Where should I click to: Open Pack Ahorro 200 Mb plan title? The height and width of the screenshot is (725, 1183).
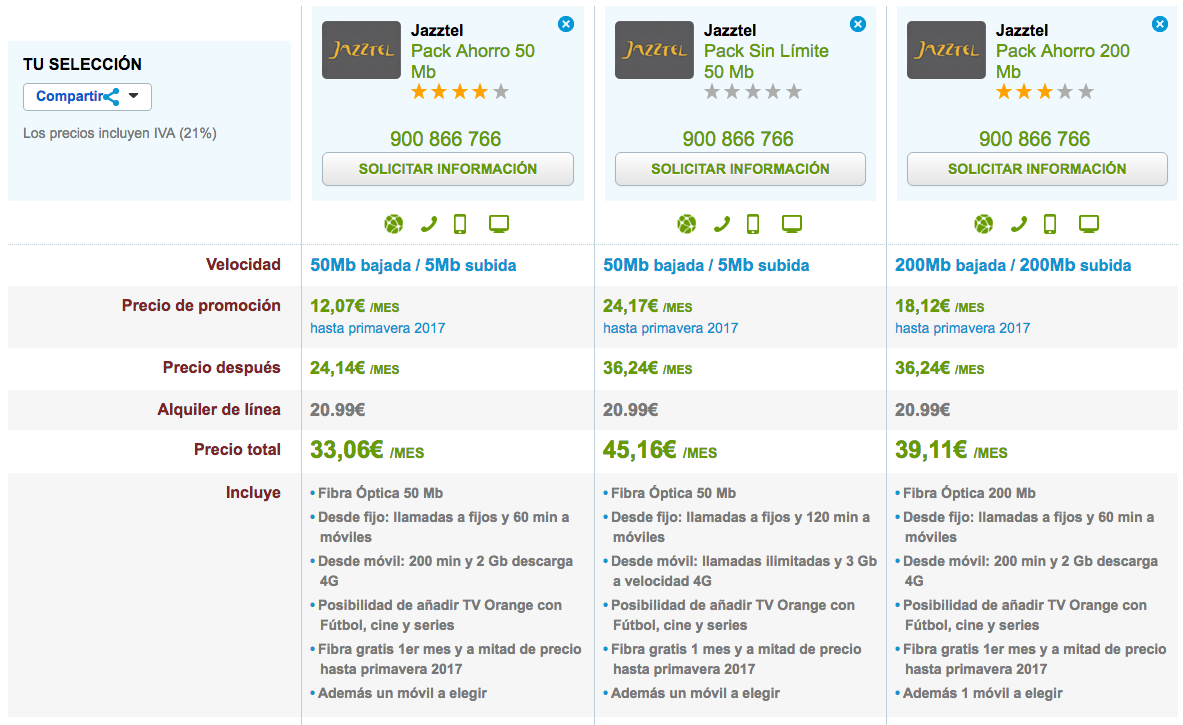click(1063, 61)
